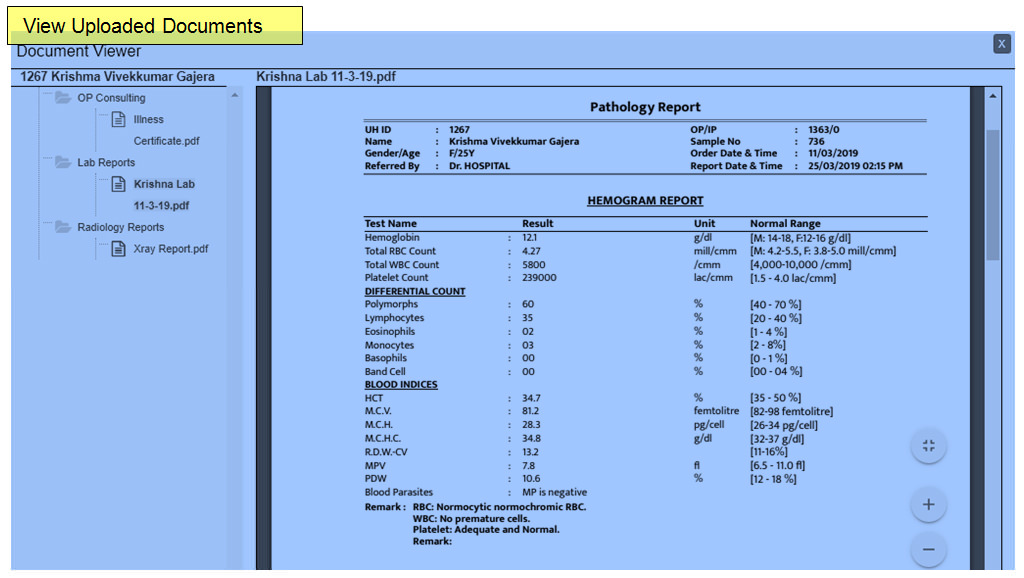Click the OP/IP value 1363/0

(824, 130)
